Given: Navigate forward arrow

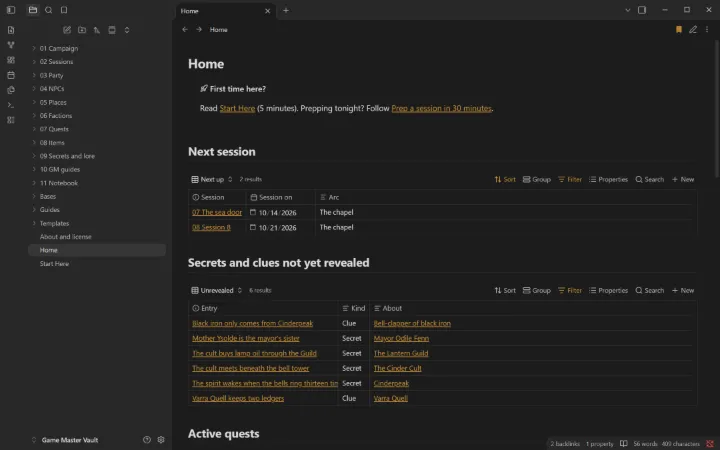Looking at the screenshot, I should (x=199, y=29).
